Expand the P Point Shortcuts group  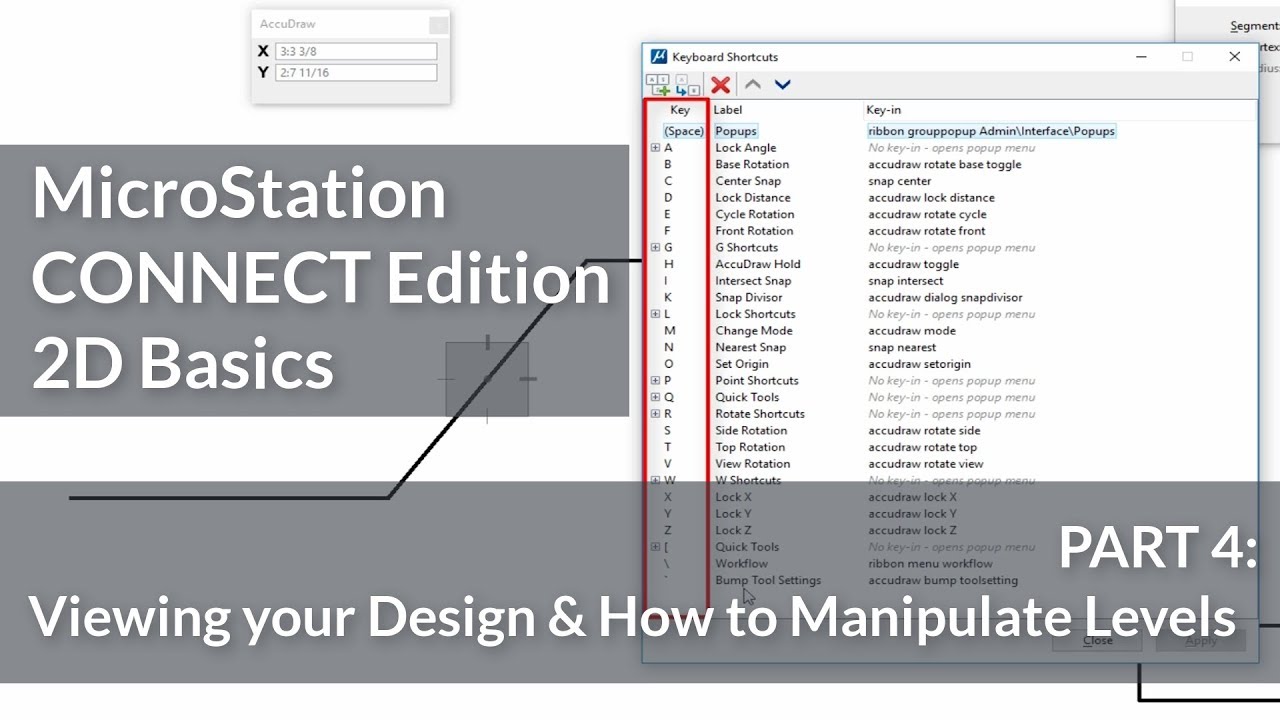pos(655,380)
